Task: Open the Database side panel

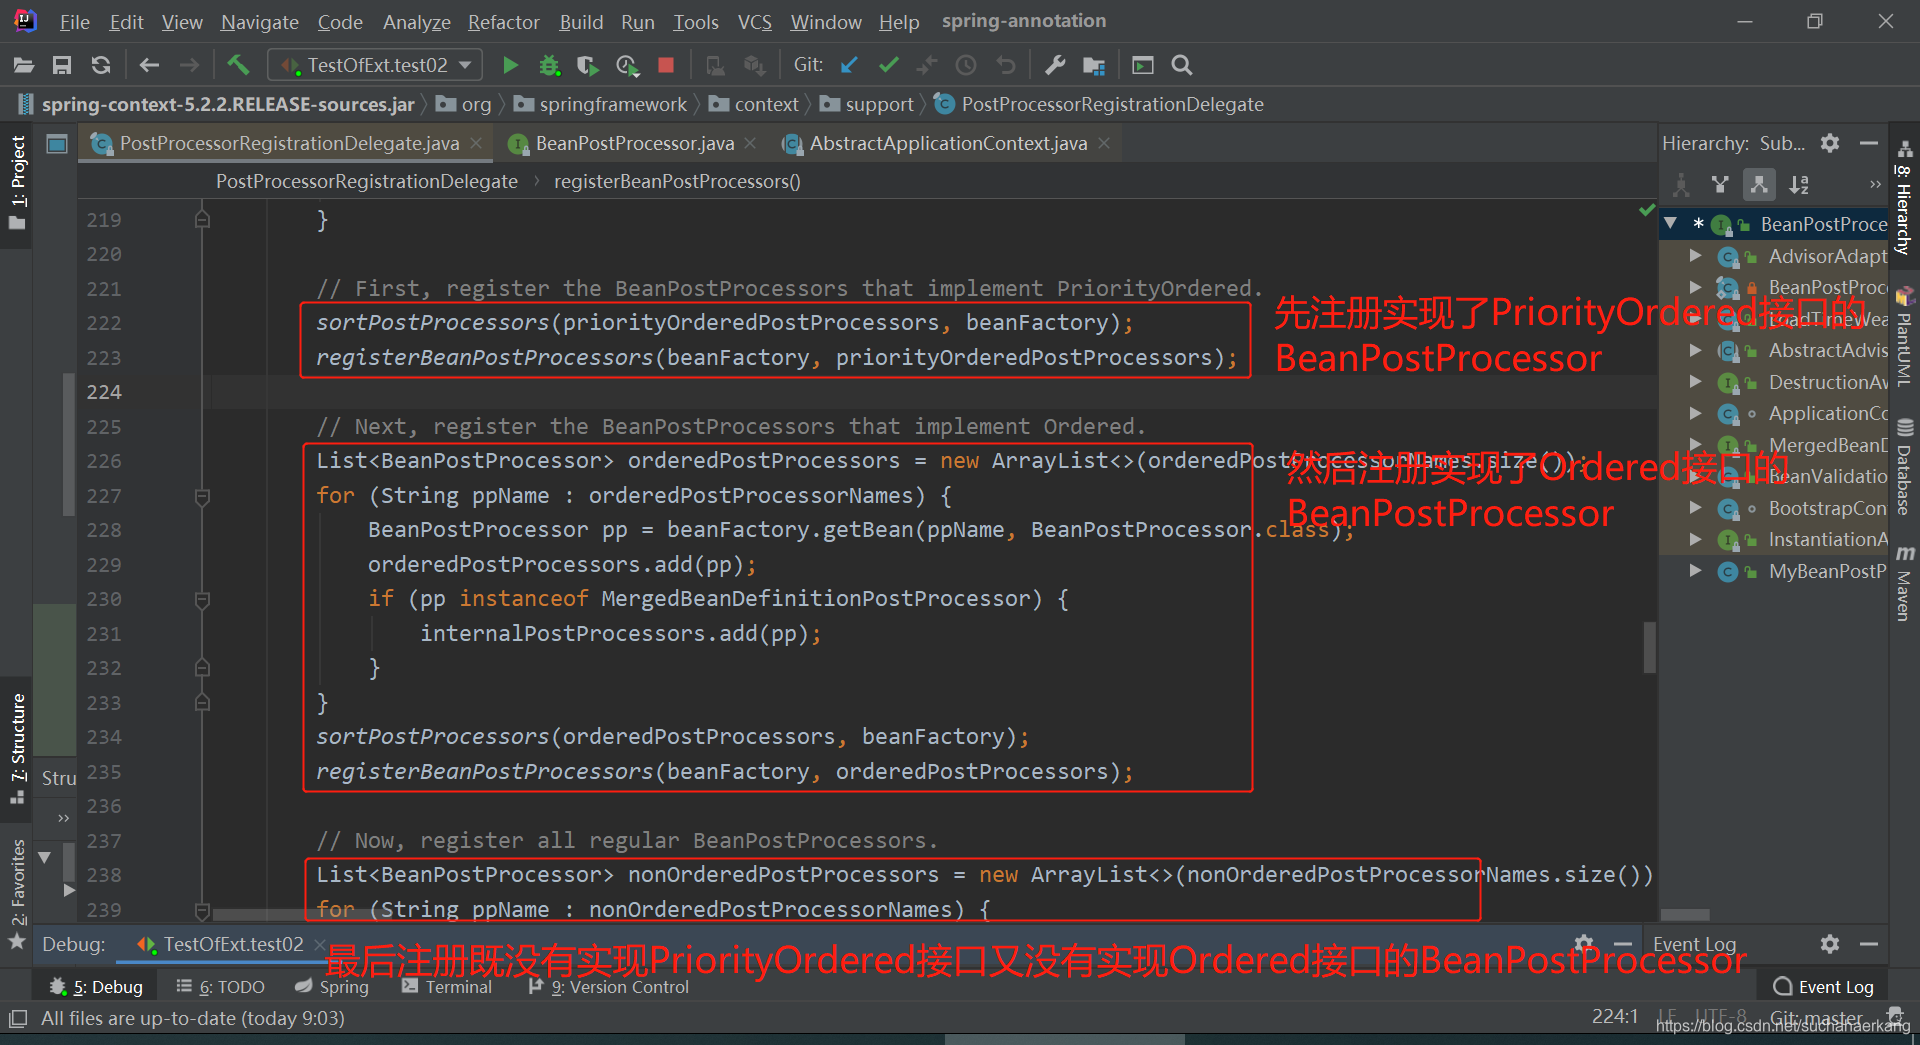Action: point(1904,467)
